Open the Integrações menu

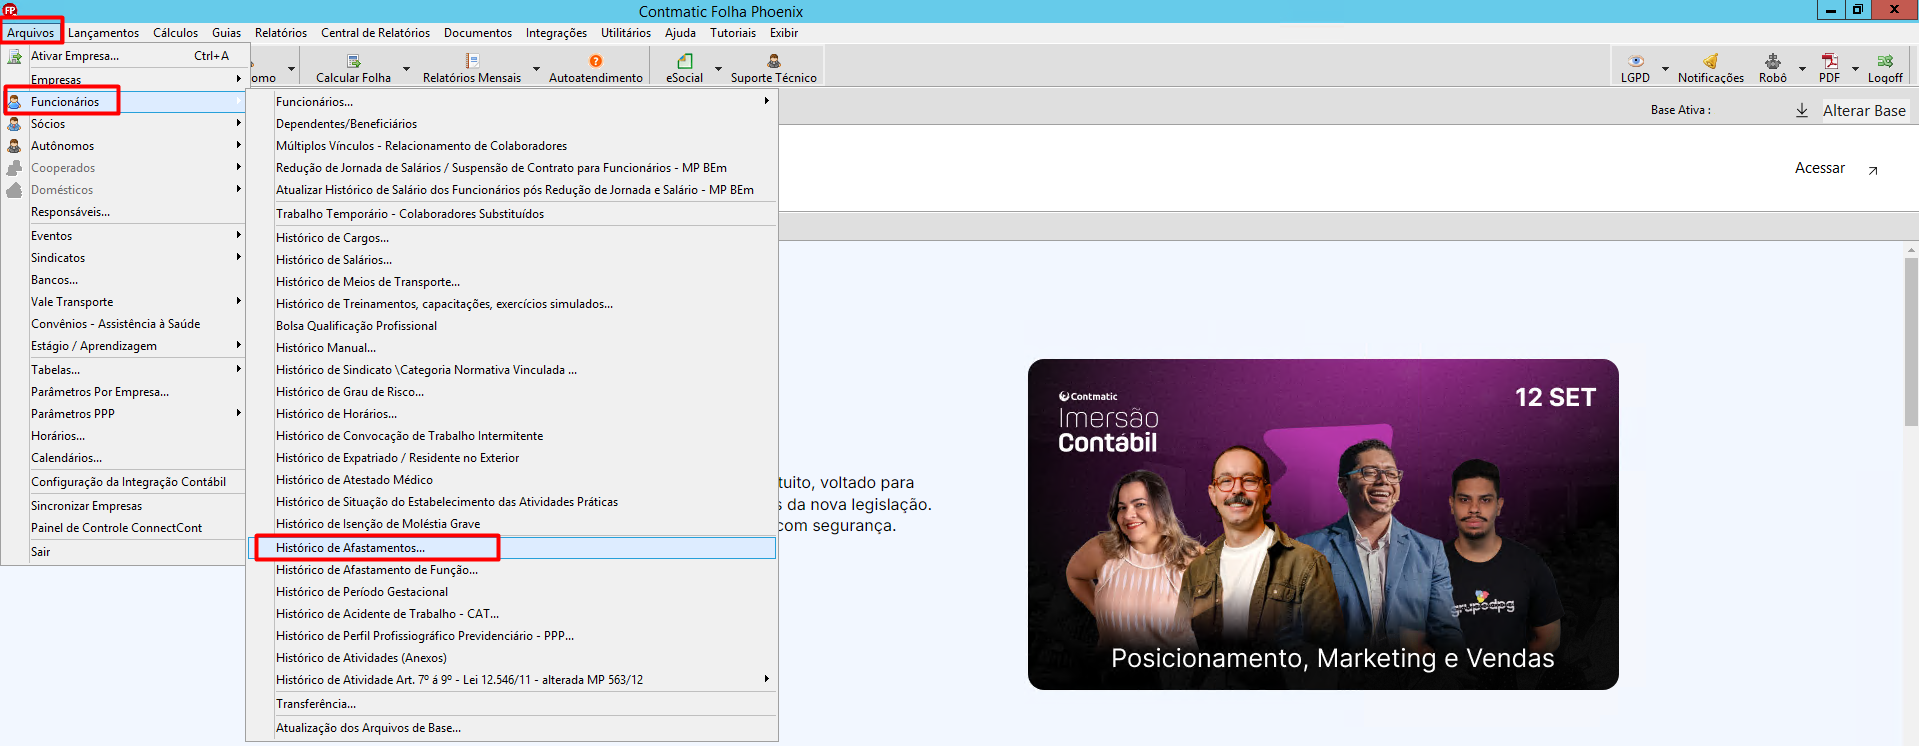[x=556, y=33]
